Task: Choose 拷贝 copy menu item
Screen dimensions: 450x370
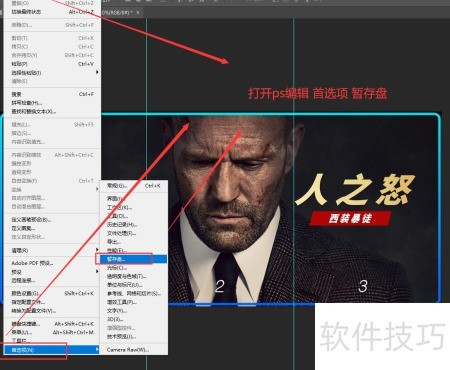Action: 52,47
